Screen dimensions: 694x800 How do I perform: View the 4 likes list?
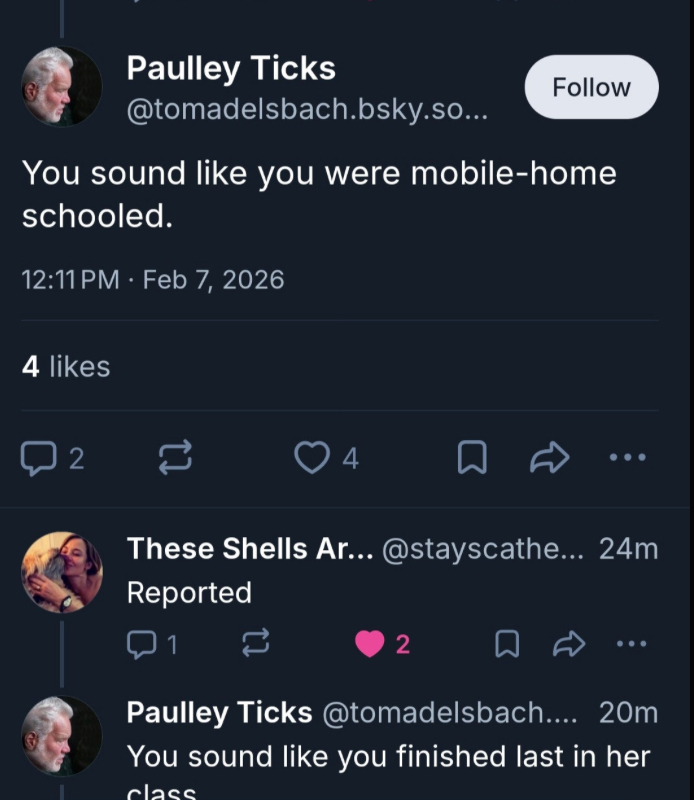[x=66, y=367]
